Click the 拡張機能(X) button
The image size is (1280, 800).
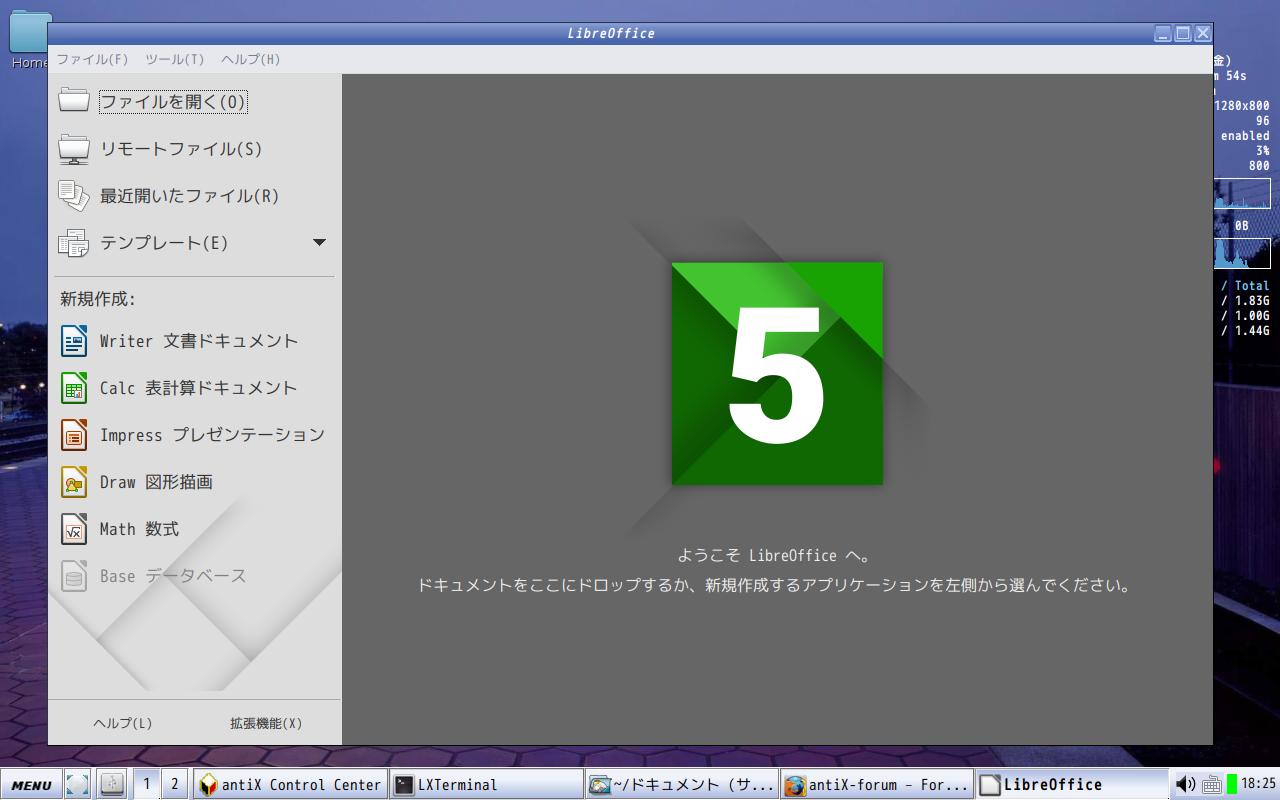pos(266,723)
